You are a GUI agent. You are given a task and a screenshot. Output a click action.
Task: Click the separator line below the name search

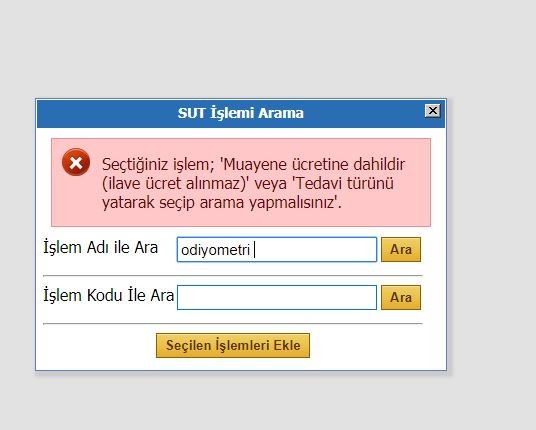[233, 275]
